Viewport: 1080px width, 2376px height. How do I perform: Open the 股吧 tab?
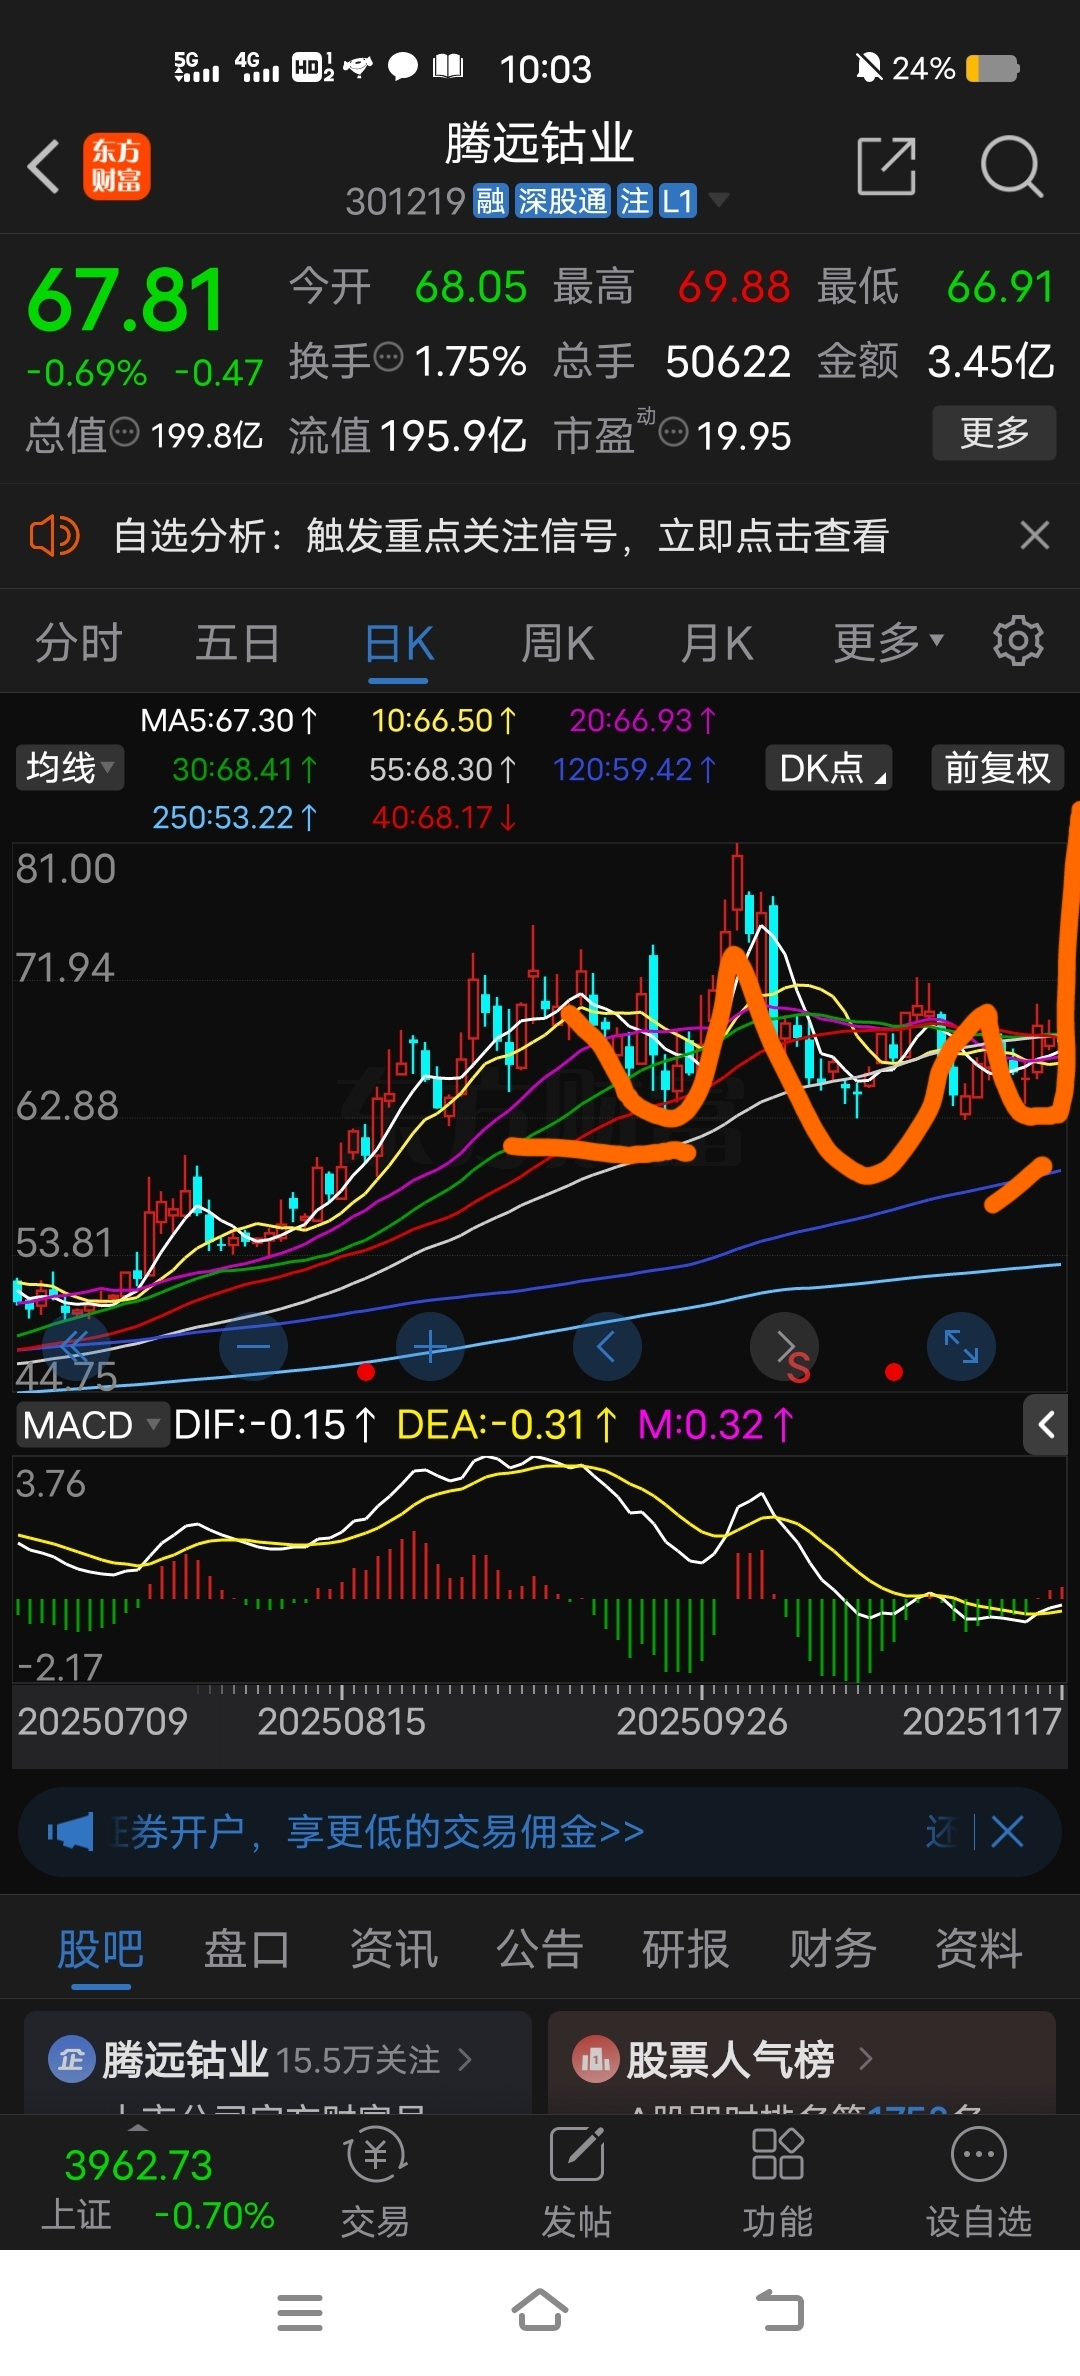click(100, 1949)
